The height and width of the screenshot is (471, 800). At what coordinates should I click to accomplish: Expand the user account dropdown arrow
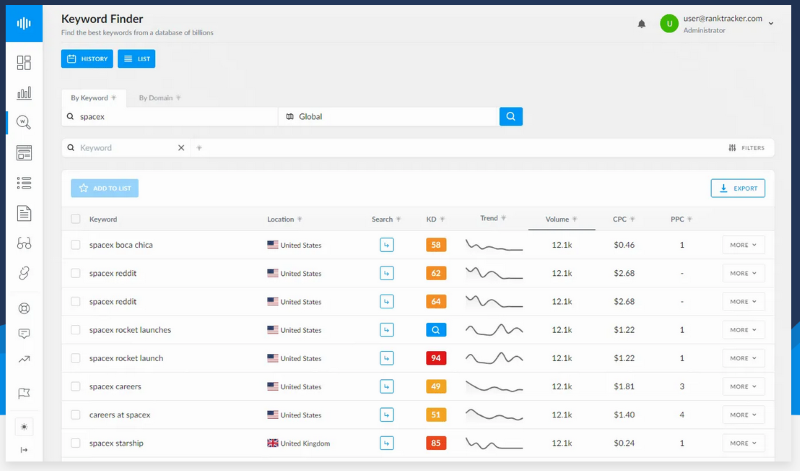(x=771, y=23)
